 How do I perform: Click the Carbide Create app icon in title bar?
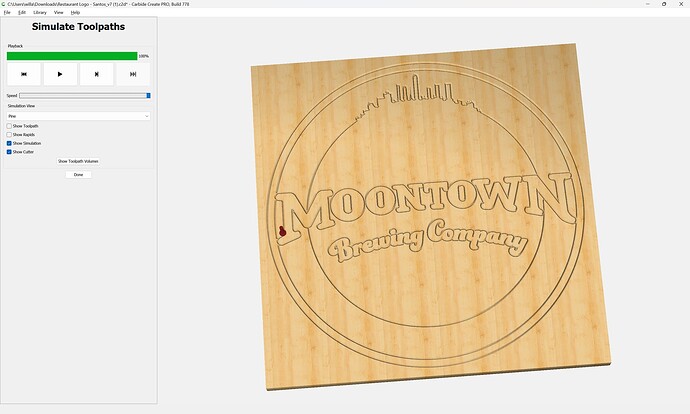tap(4, 4)
